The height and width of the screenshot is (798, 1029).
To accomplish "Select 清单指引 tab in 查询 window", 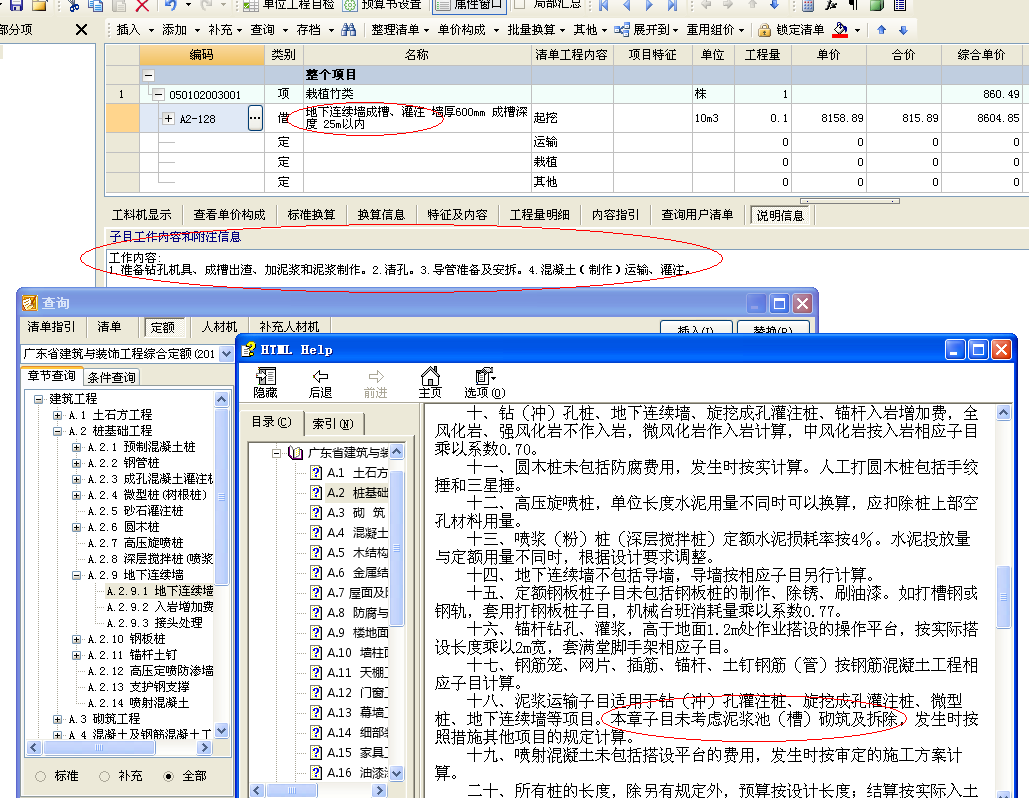I will pyautogui.click(x=51, y=327).
